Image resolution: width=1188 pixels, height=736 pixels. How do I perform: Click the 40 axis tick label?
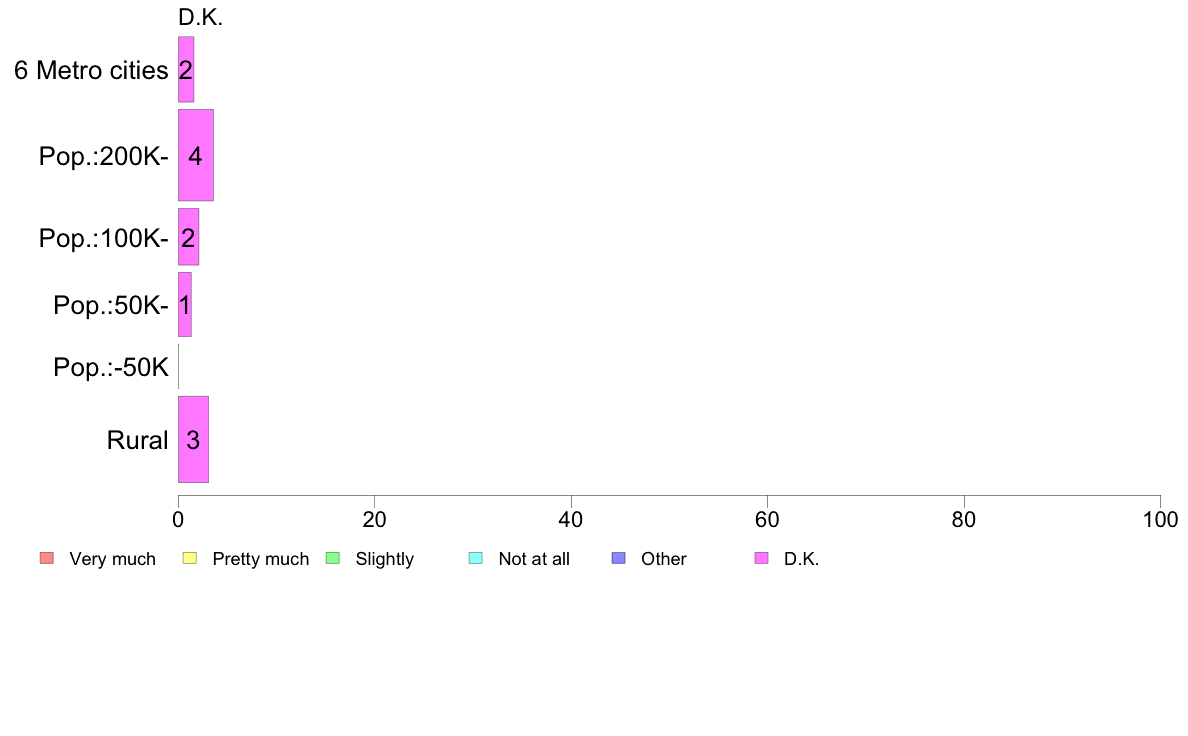coord(571,520)
